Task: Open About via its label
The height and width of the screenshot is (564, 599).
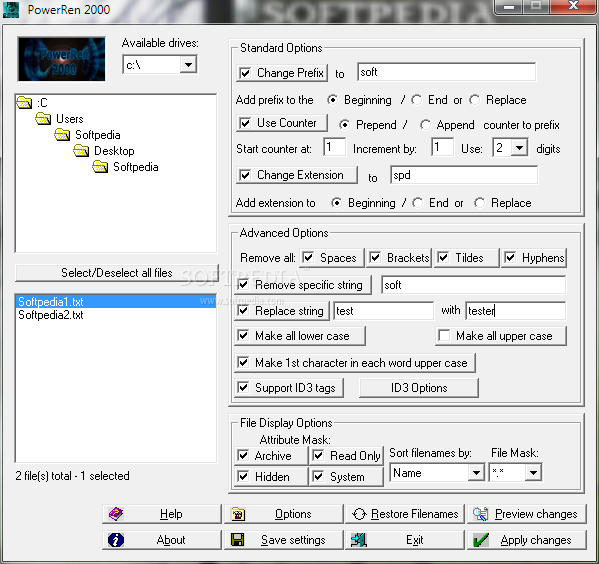Action: pos(171,540)
